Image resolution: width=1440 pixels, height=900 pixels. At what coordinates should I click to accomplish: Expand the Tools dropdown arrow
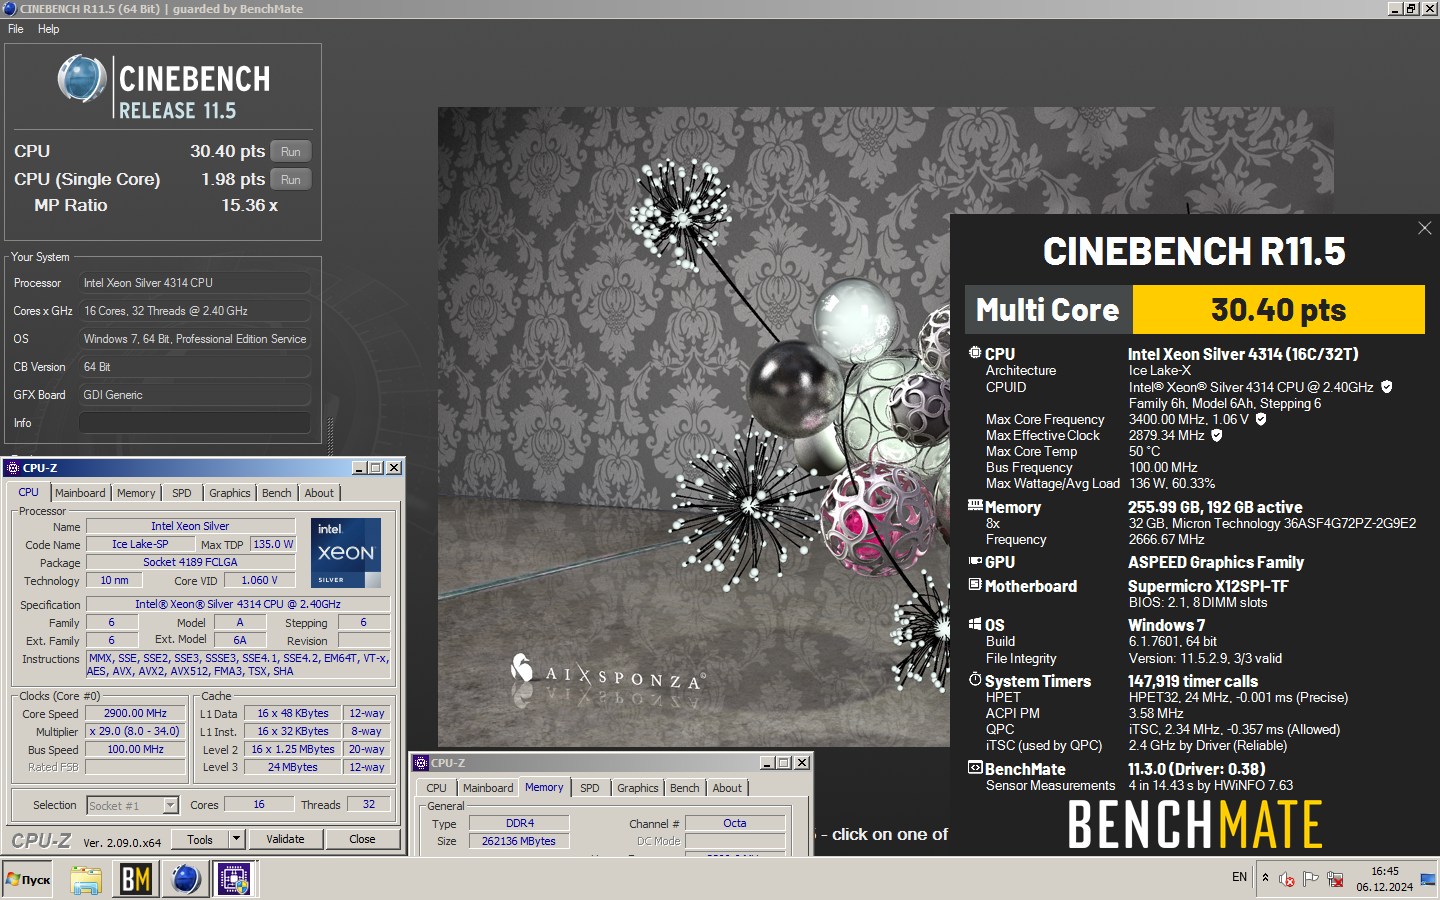click(x=237, y=839)
